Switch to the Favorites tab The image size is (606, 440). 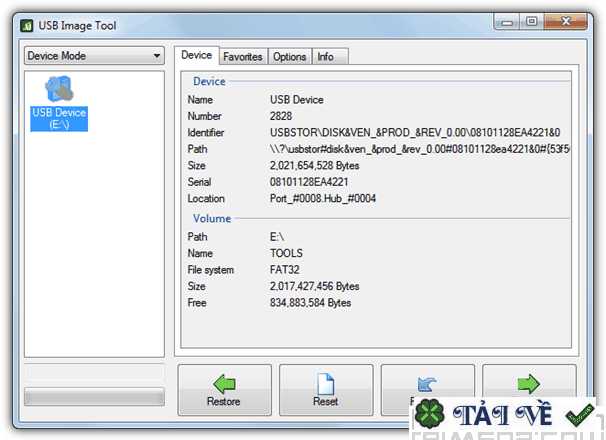click(x=243, y=57)
